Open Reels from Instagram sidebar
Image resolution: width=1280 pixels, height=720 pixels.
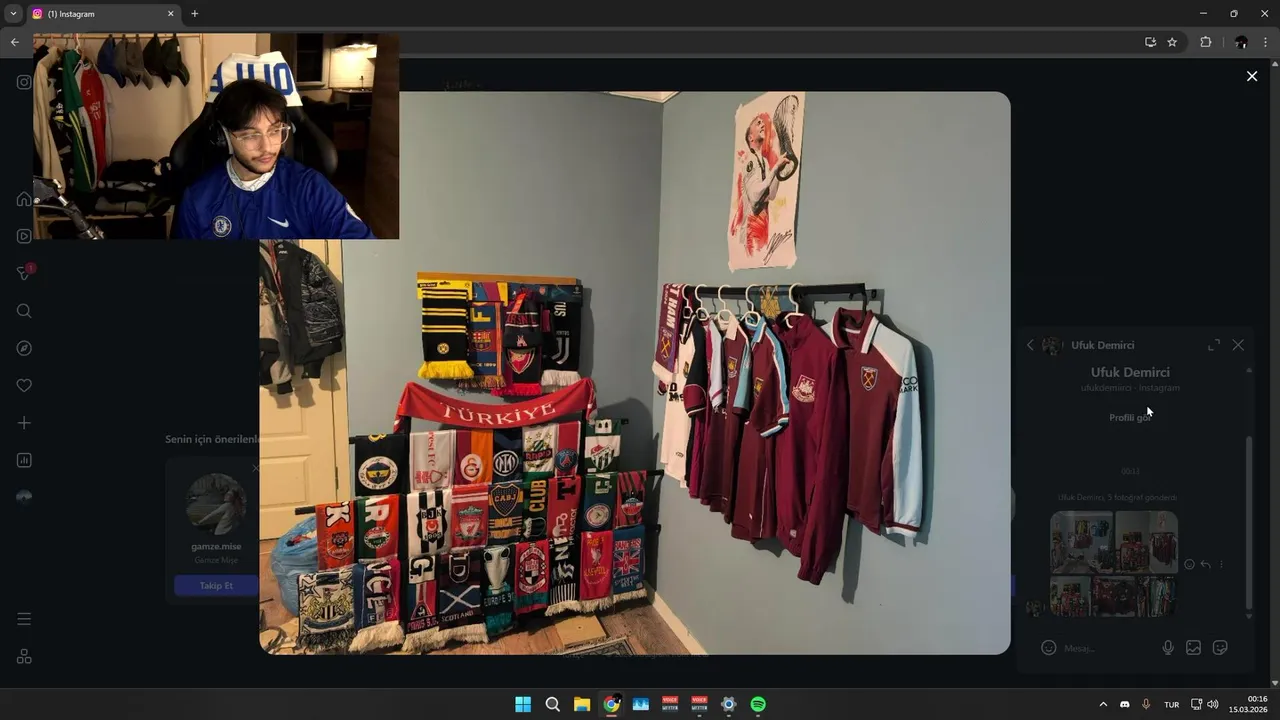[24, 236]
